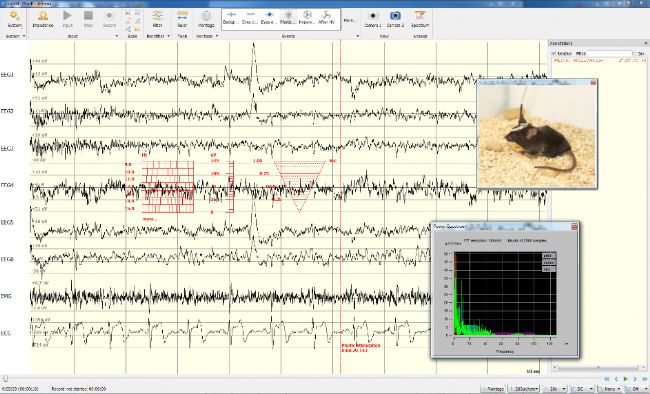Open the Impedance measurement tool

43,19
